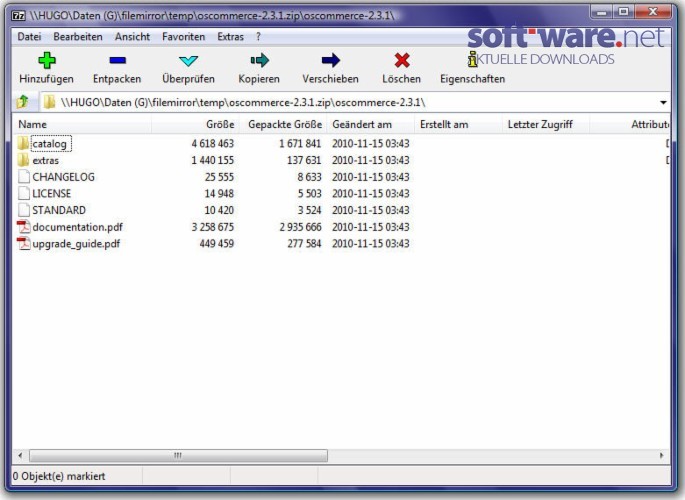Click the blue minus Entpacken icon

coord(118,60)
